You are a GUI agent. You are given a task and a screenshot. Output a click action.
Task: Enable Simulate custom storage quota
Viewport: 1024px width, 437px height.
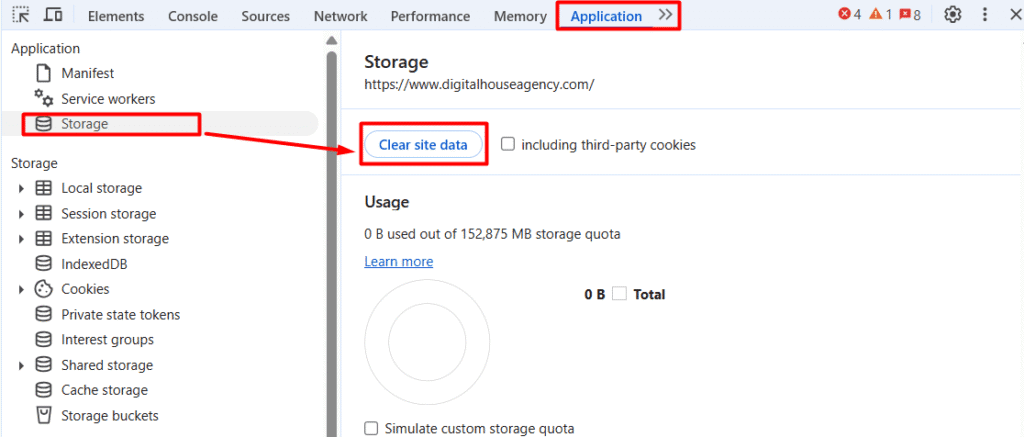(372, 428)
